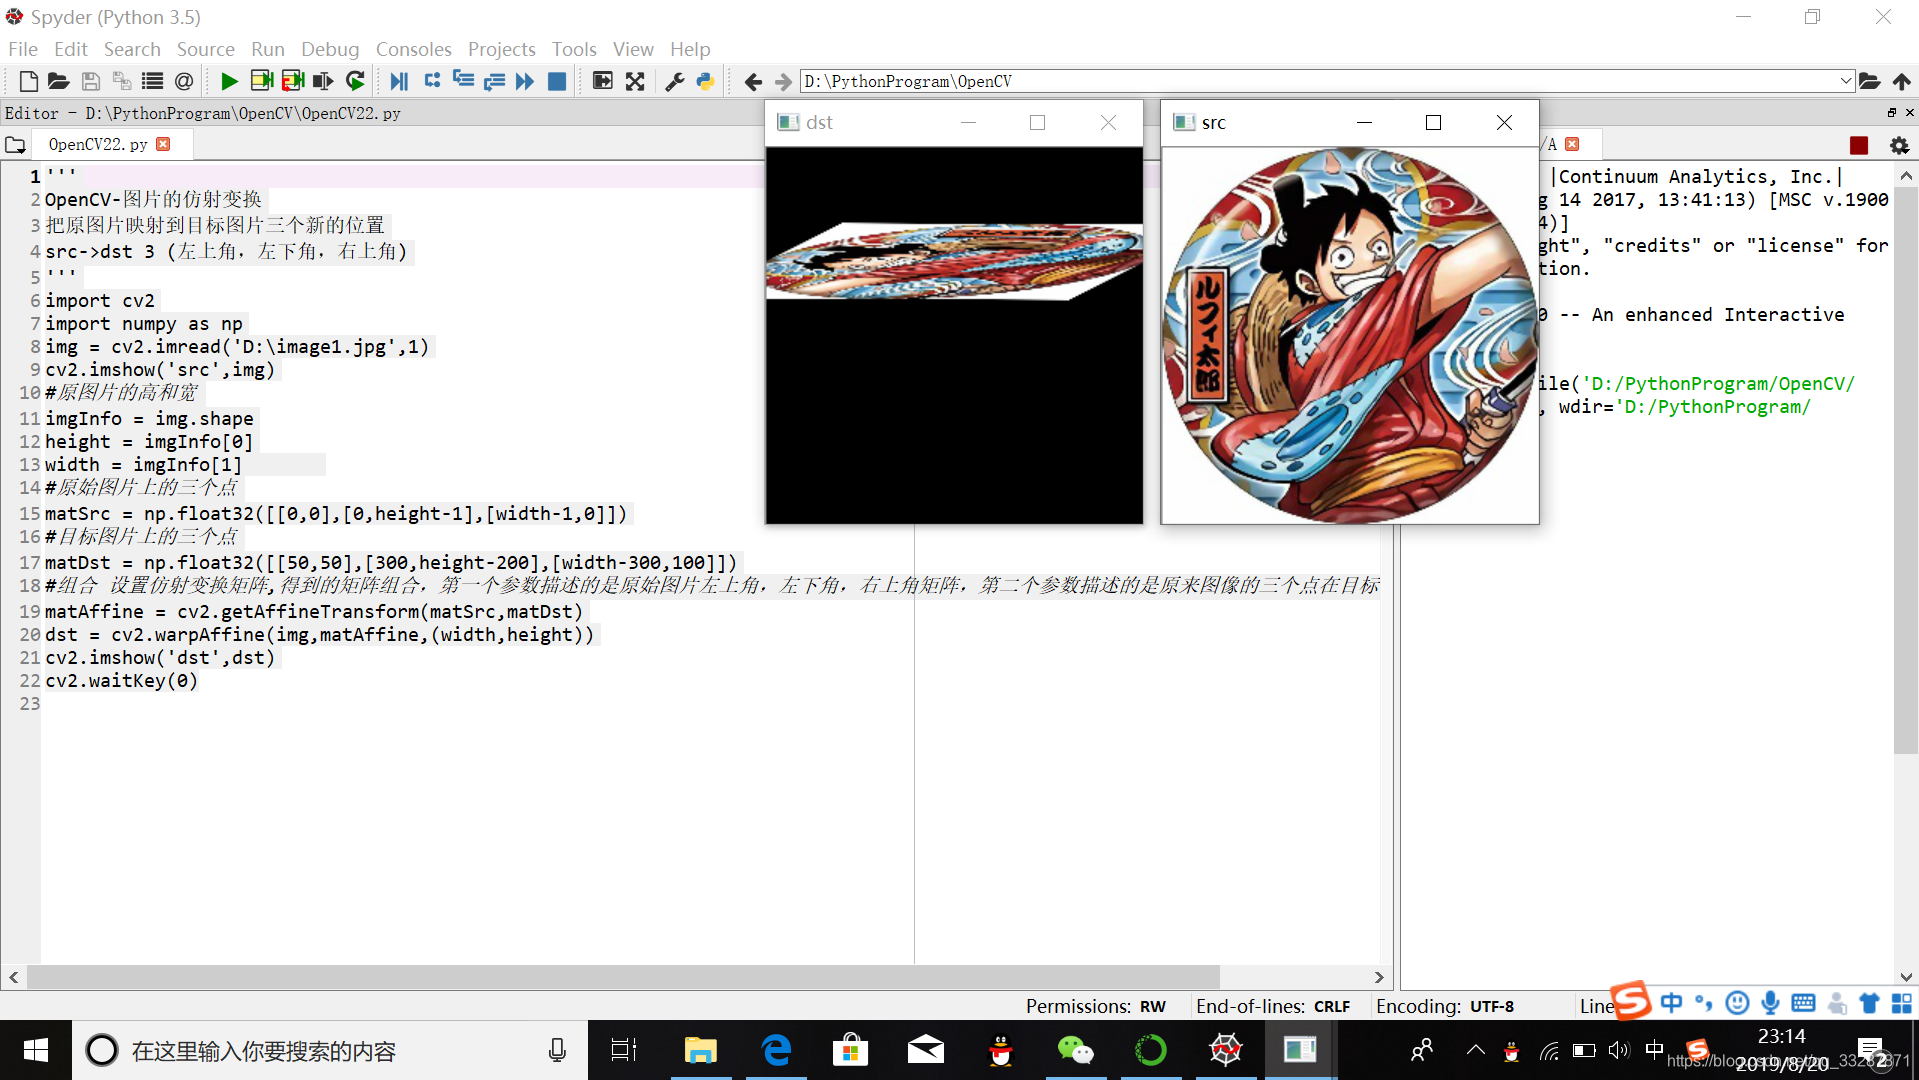Click the taskbar search box
The width and height of the screenshot is (1919, 1080).
click(x=330, y=1050)
